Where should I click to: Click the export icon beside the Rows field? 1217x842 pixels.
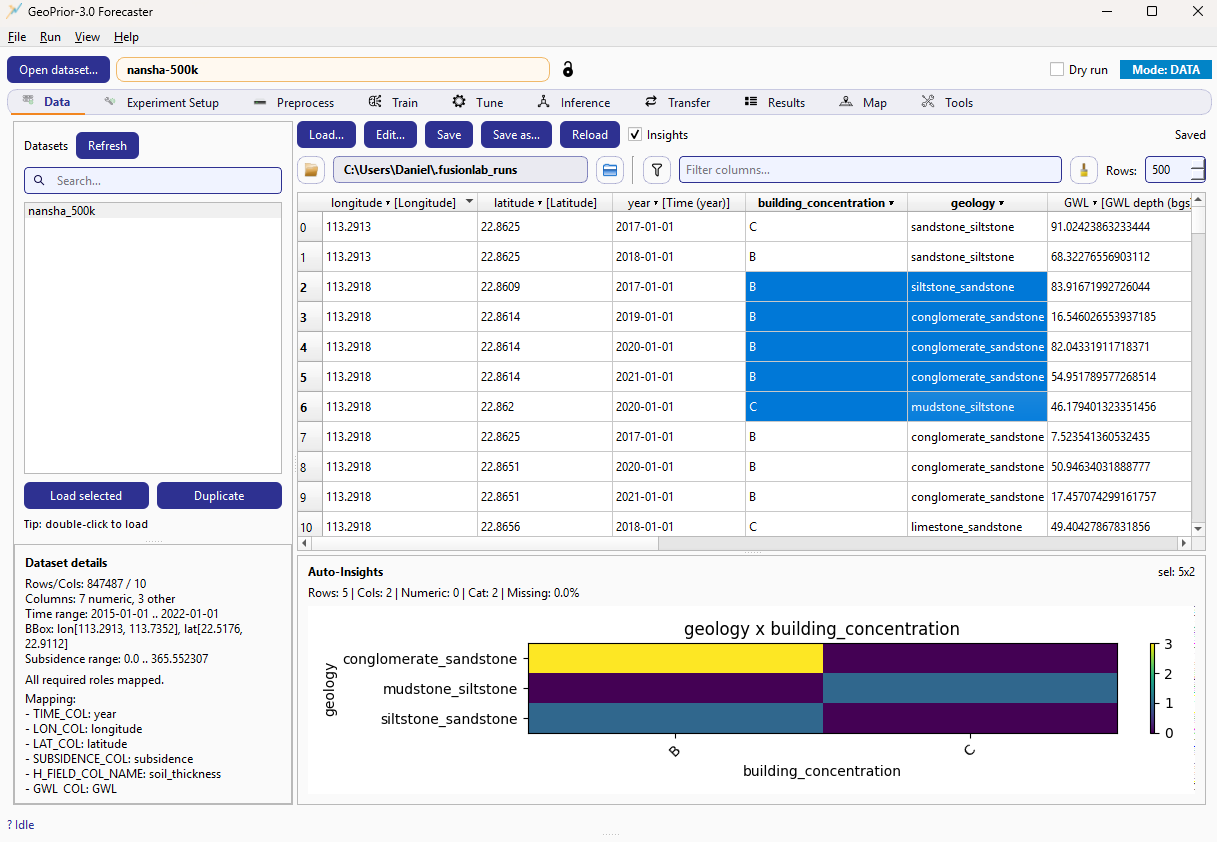[1083, 170]
